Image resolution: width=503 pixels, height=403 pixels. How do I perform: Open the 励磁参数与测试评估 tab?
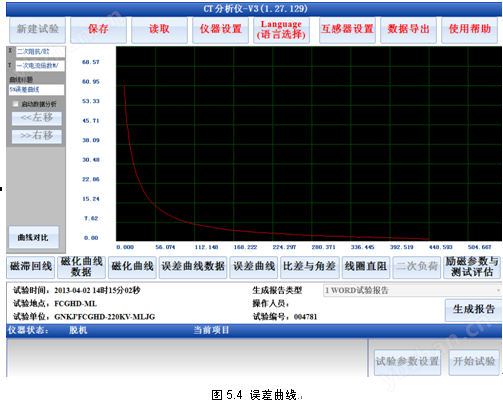click(472, 267)
